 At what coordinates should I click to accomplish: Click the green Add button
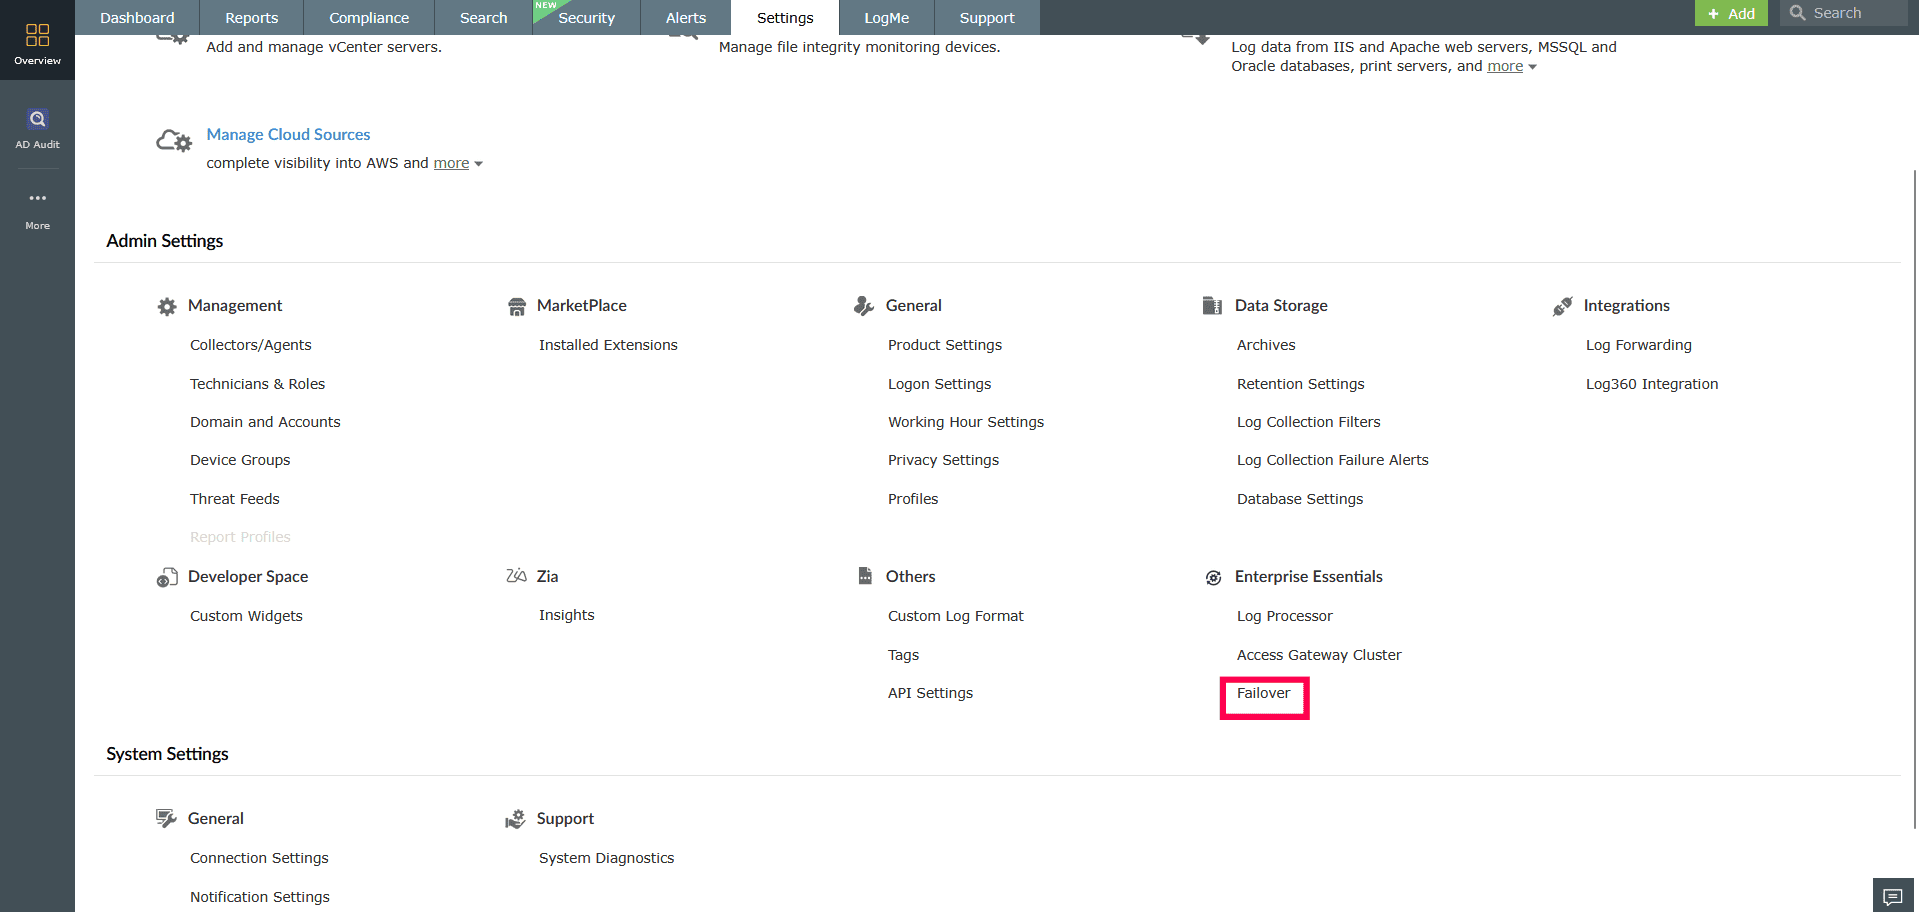tap(1731, 13)
